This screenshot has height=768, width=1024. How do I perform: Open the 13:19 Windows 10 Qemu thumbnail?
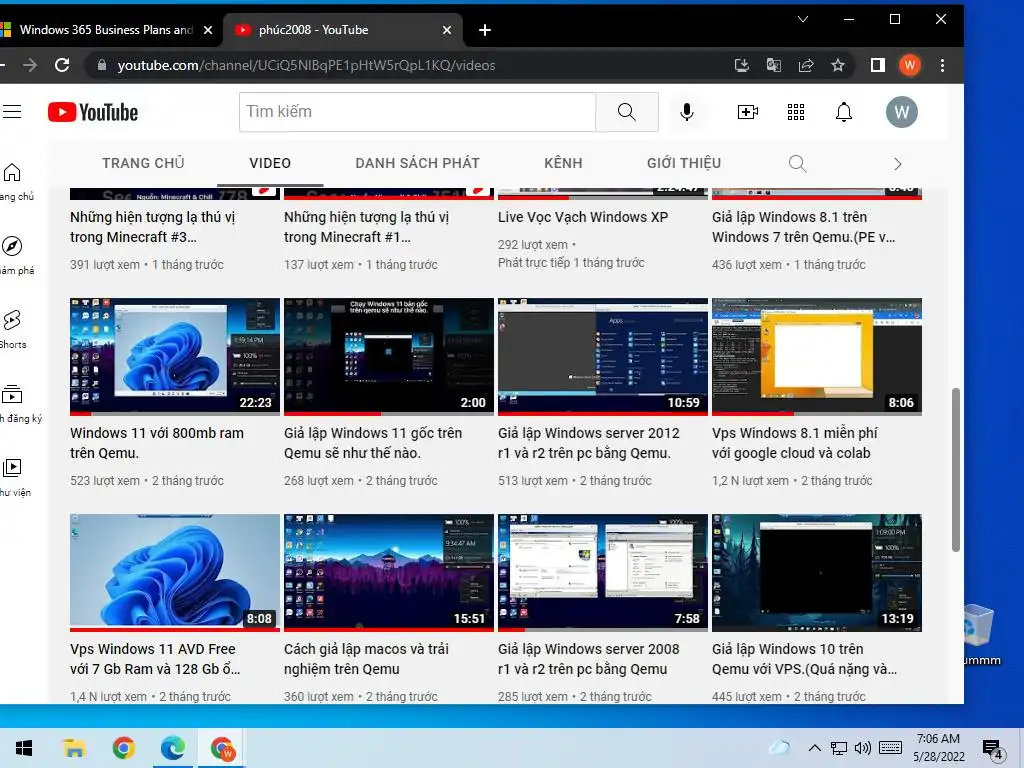816,572
